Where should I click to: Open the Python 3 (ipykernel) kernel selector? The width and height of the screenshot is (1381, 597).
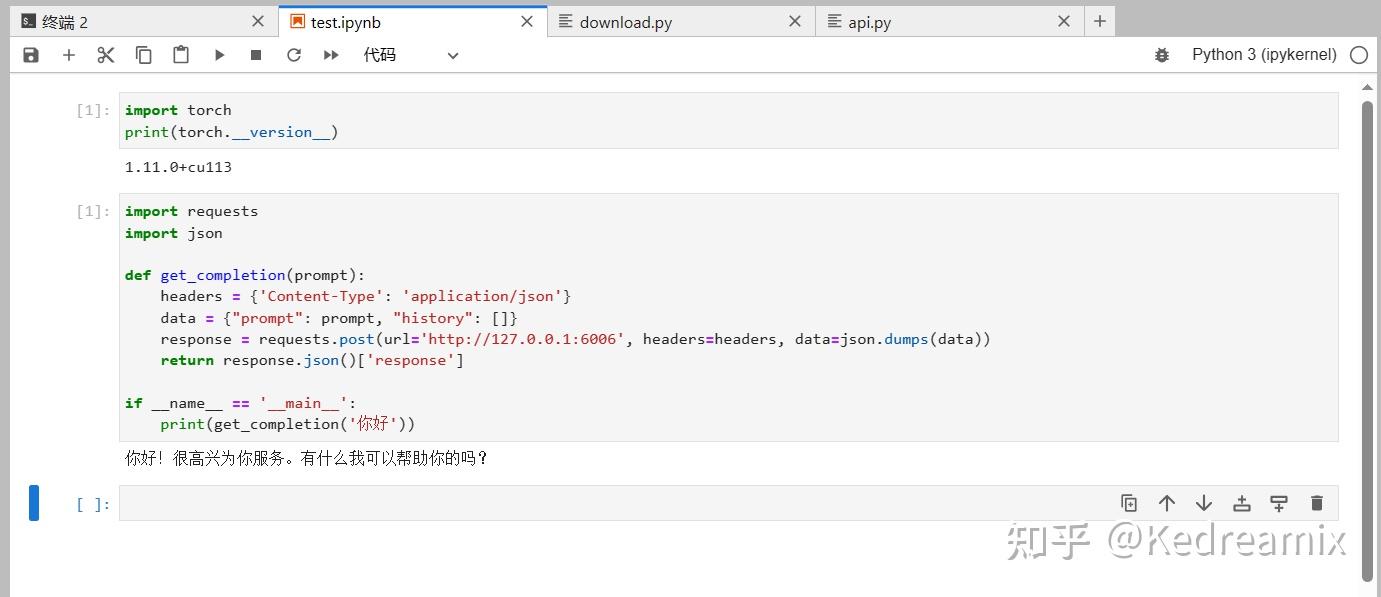pyautogui.click(x=1263, y=55)
